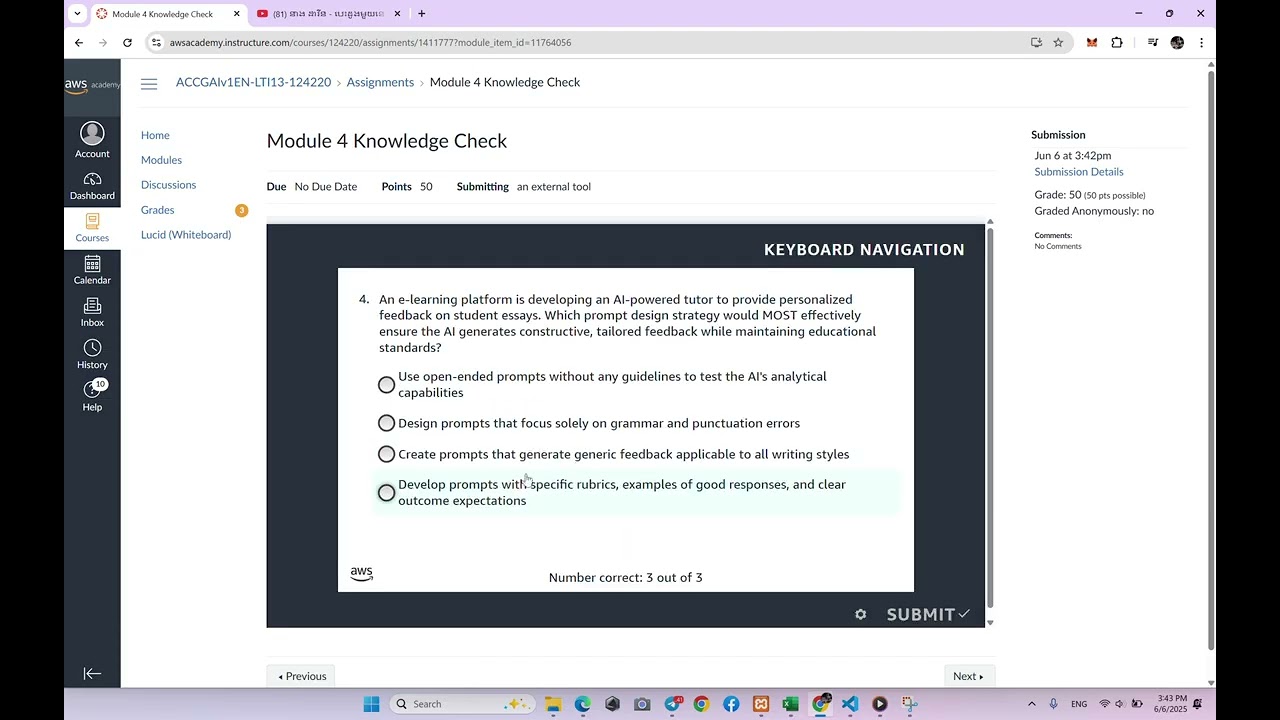
Task: Go back with browser back arrow
Action: click(x=79, y=42)
